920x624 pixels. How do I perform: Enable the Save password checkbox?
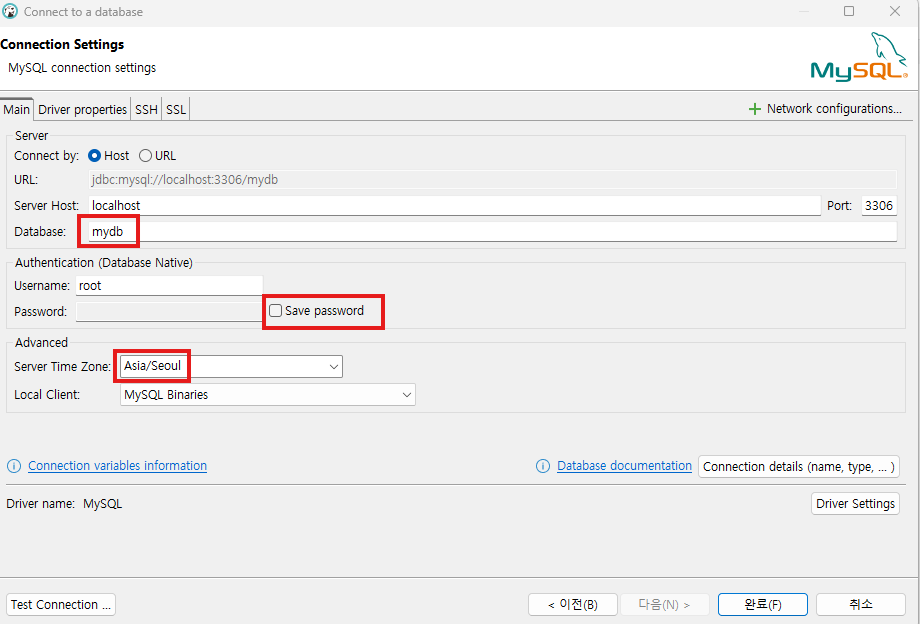[275, 311]
